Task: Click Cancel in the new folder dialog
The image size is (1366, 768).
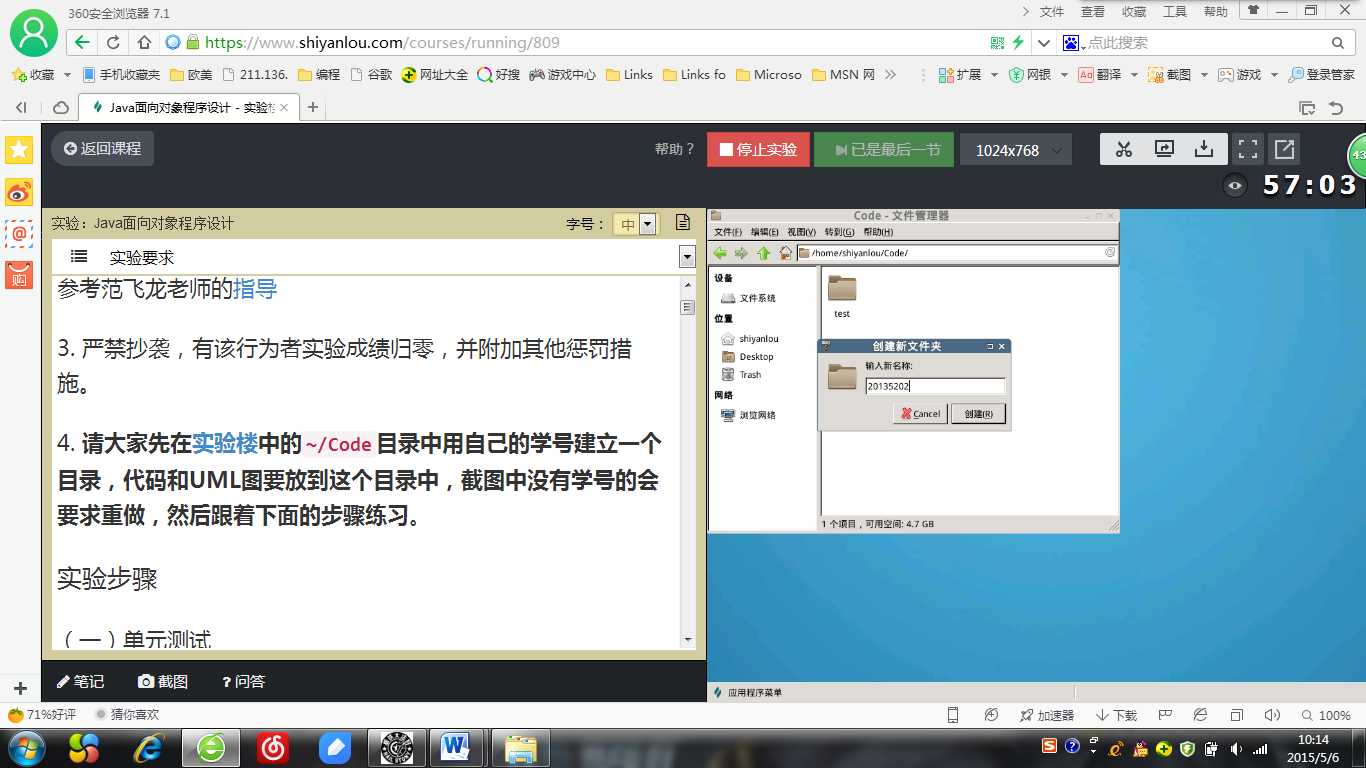Action: pyautogui.click(x=920, y=414)
